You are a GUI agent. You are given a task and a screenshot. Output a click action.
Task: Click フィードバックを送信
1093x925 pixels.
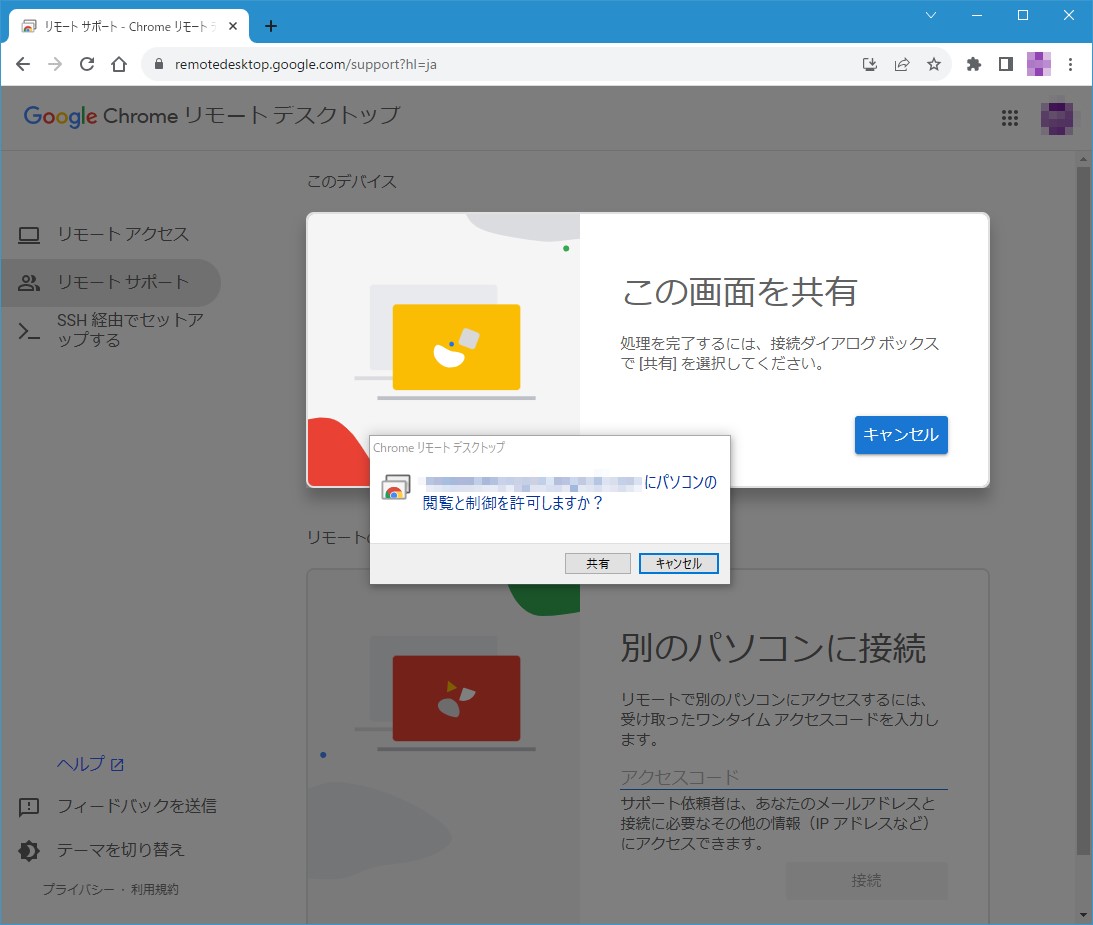117,806
